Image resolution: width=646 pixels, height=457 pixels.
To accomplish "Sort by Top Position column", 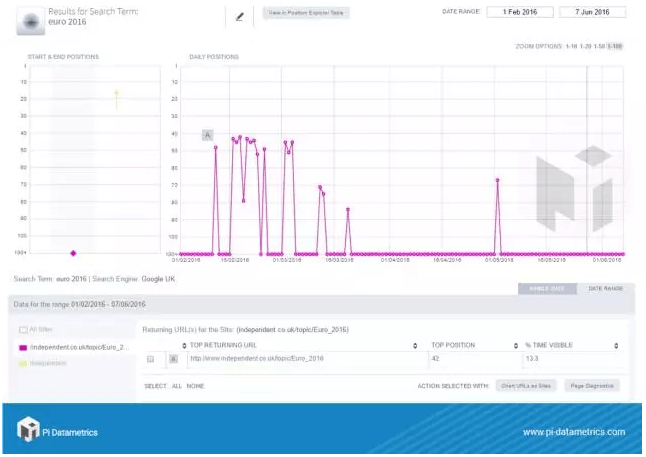I will tap(468, 345).
